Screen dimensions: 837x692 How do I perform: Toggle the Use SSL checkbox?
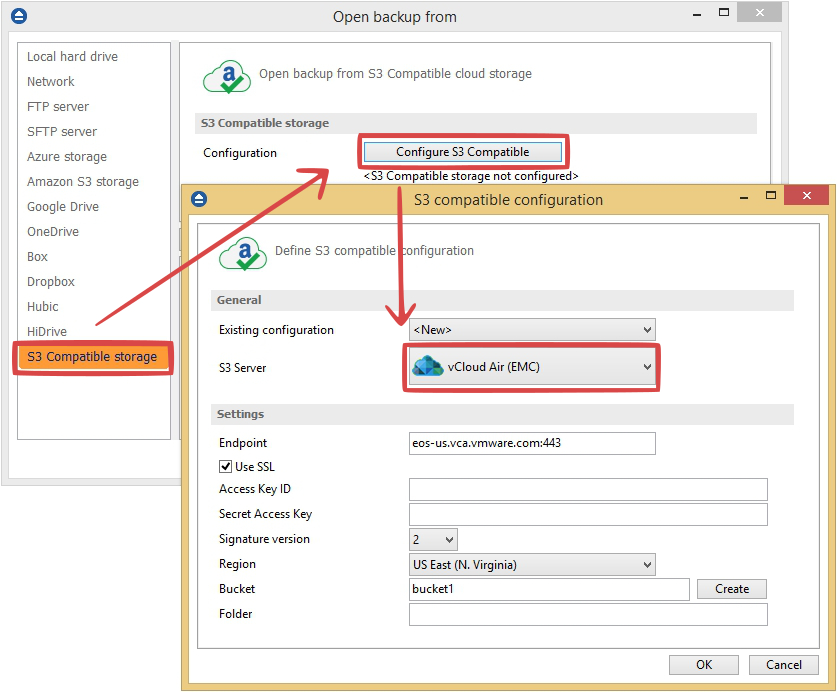[x=225, y=466]
